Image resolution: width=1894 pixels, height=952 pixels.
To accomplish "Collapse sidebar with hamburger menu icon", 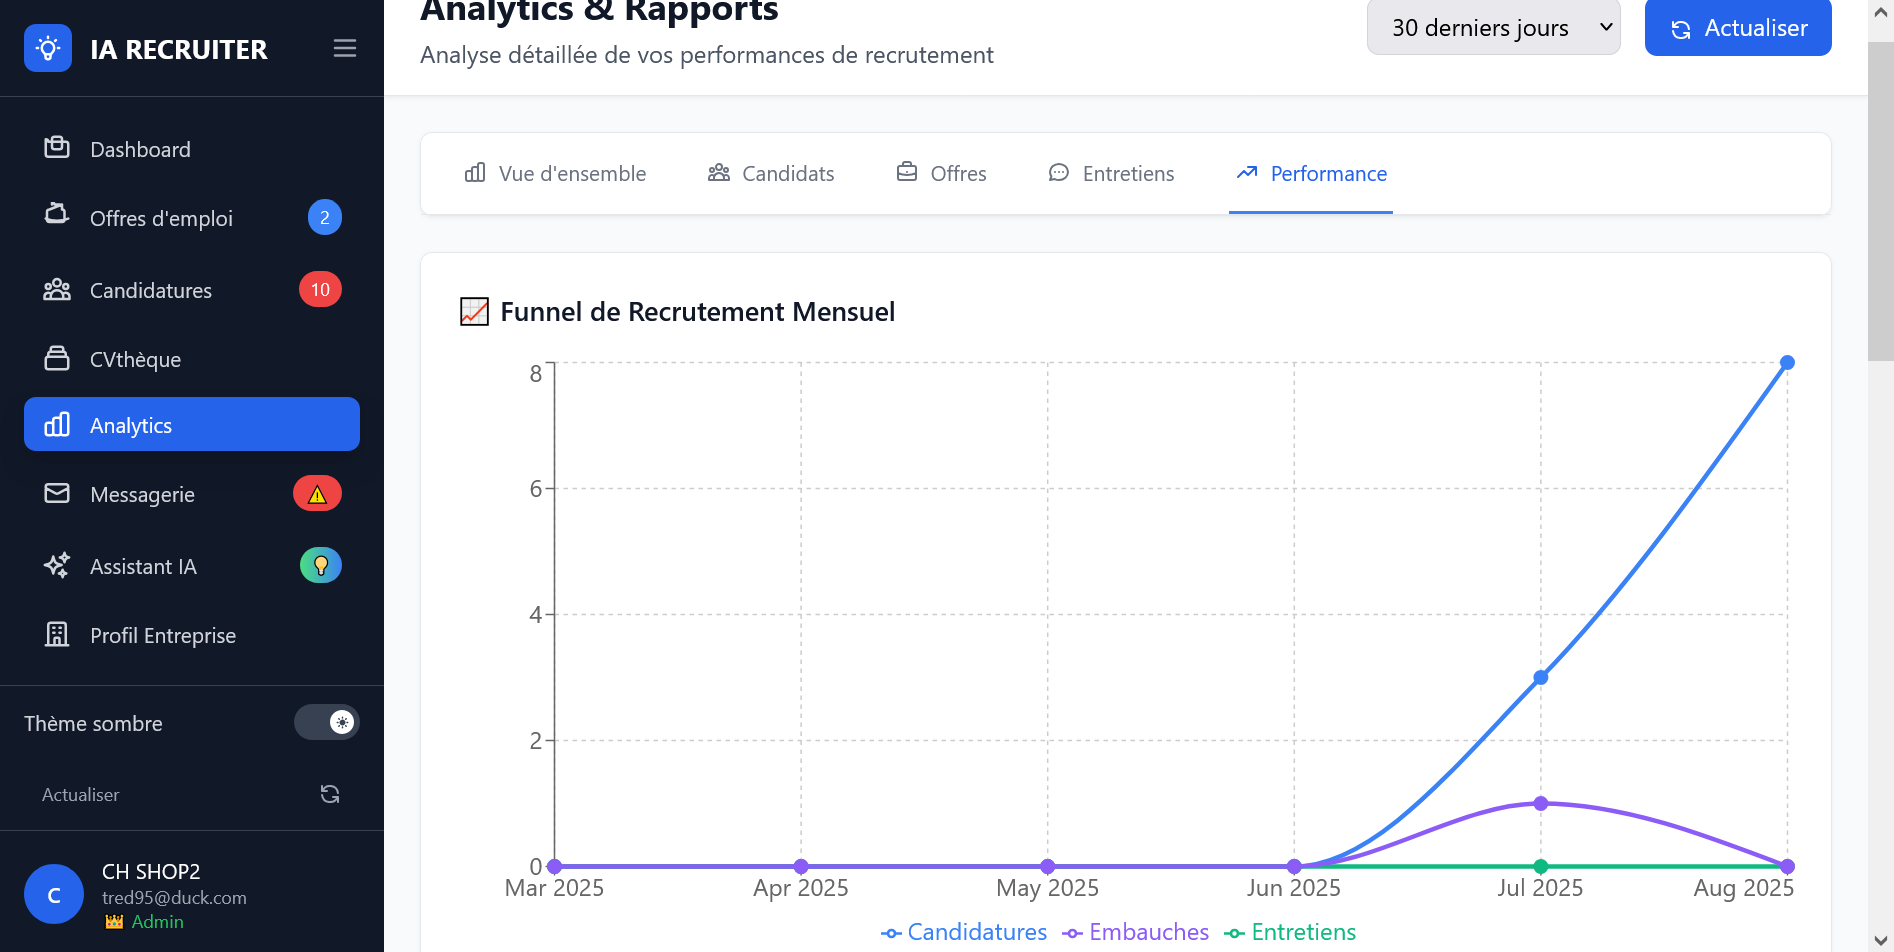I will [345, 48].
